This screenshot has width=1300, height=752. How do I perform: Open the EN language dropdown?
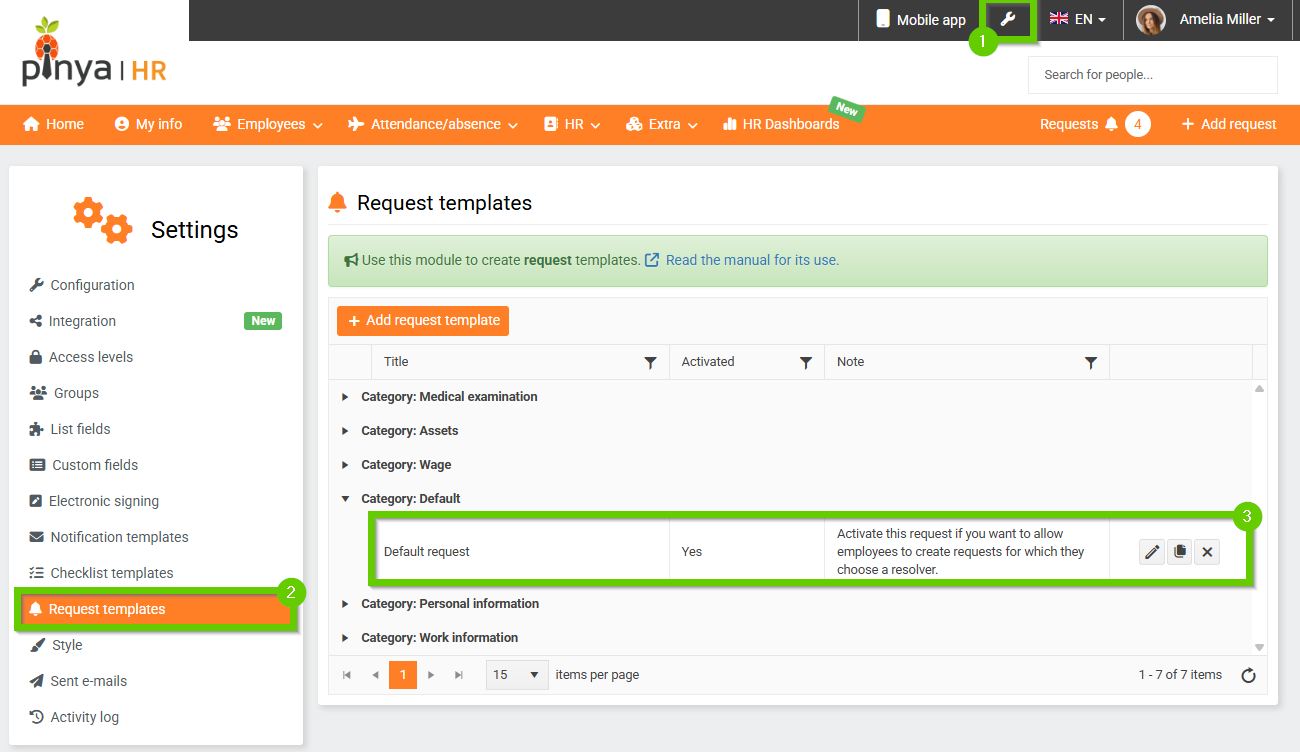tap(1077, 20)
